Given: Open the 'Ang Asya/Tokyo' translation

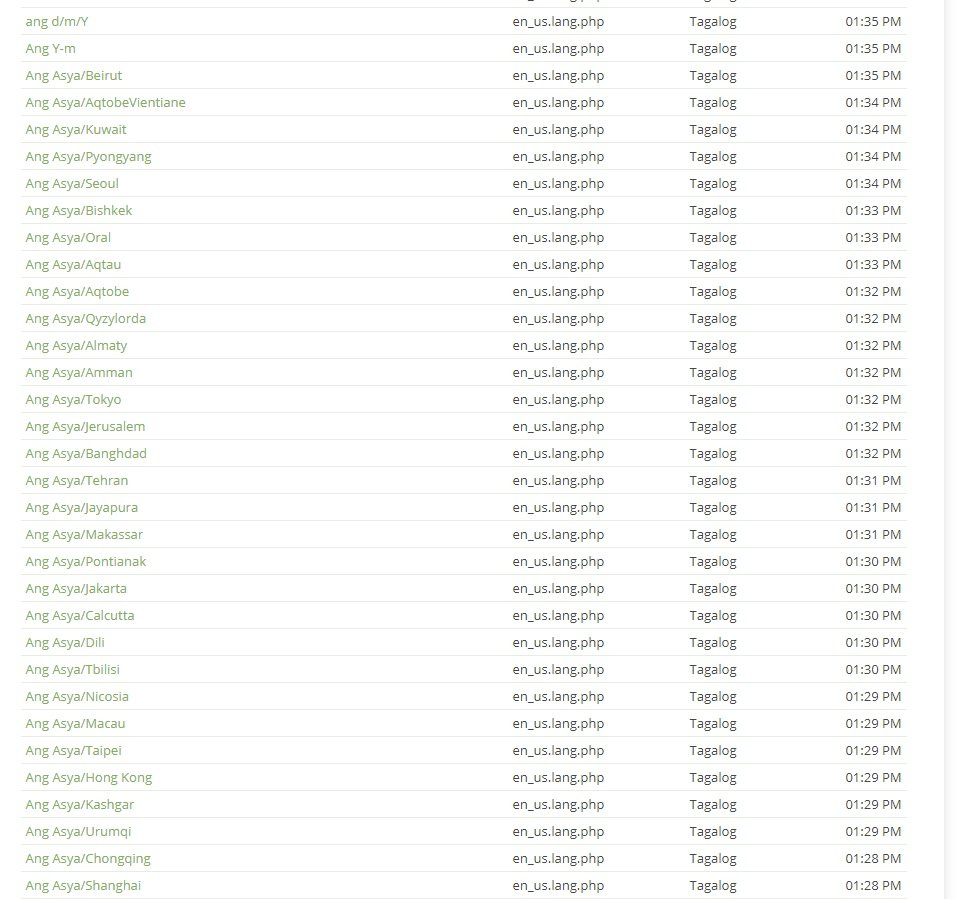Looking at the screenshot, I should 73,399.
